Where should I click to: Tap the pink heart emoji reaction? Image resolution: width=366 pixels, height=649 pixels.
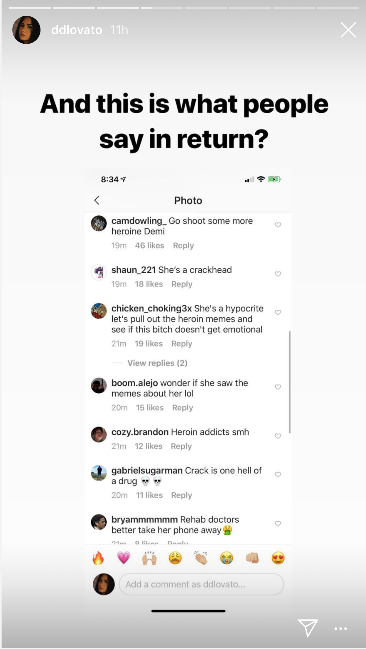123,558
